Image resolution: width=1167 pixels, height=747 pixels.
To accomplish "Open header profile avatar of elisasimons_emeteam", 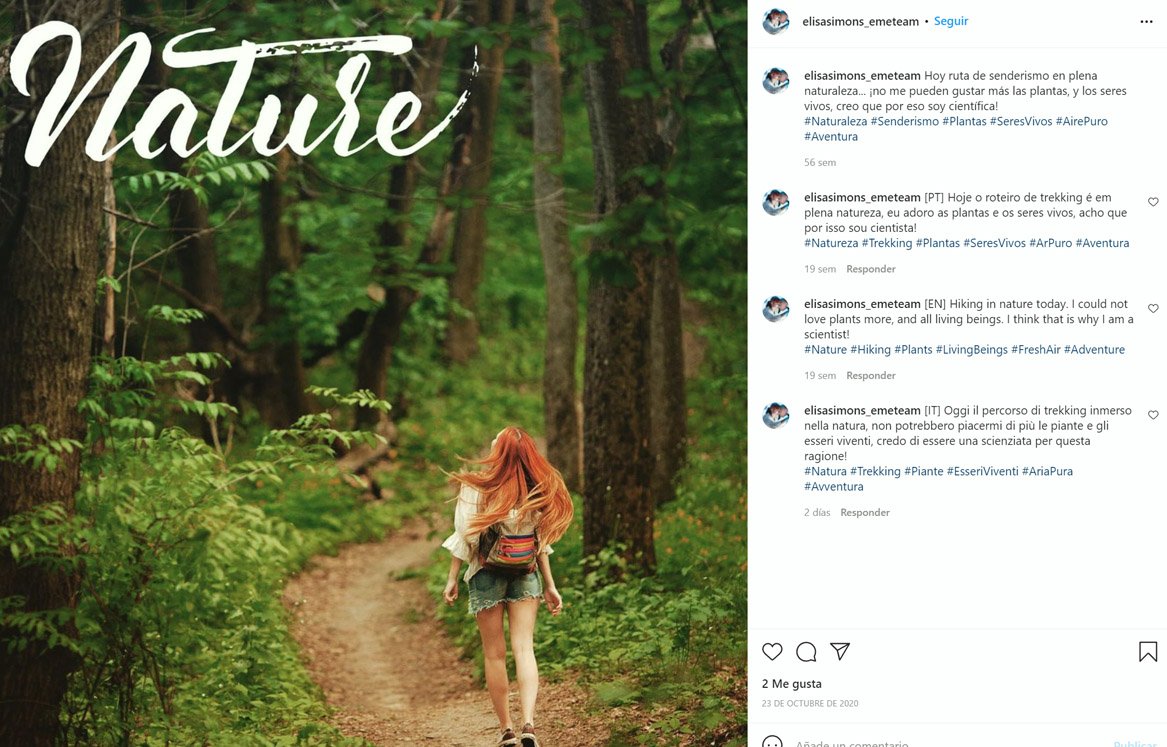I will pos(776,21).
